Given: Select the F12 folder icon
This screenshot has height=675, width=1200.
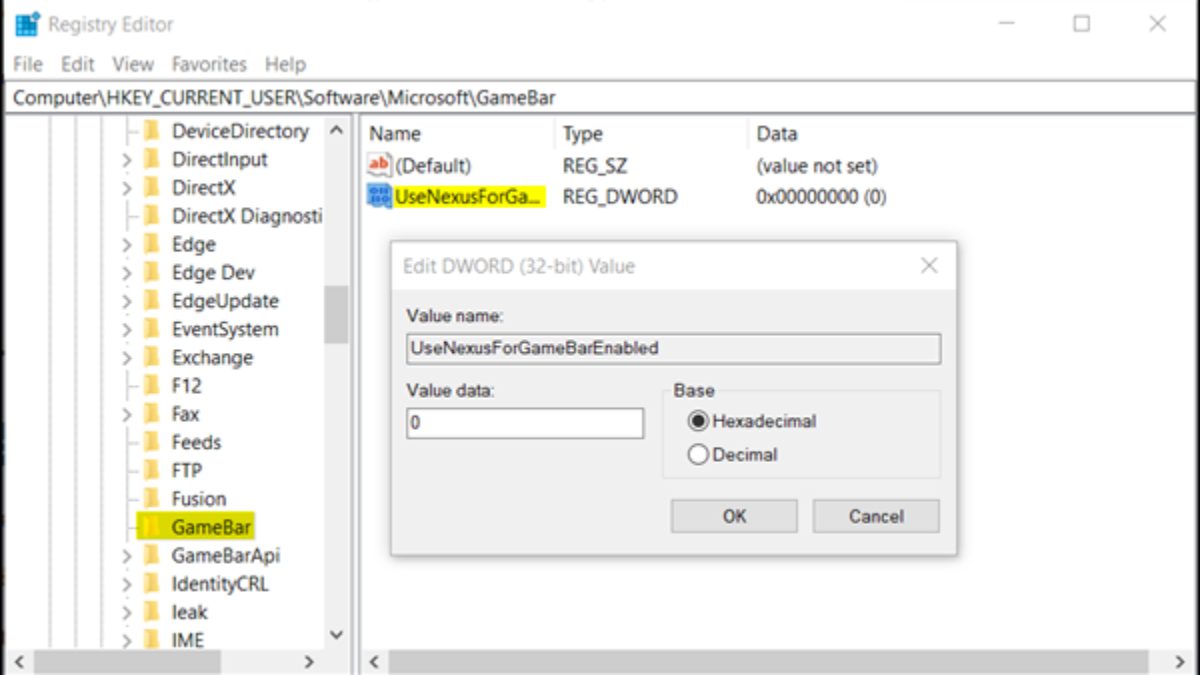Looking at the screenshot, I should point(152,385).
